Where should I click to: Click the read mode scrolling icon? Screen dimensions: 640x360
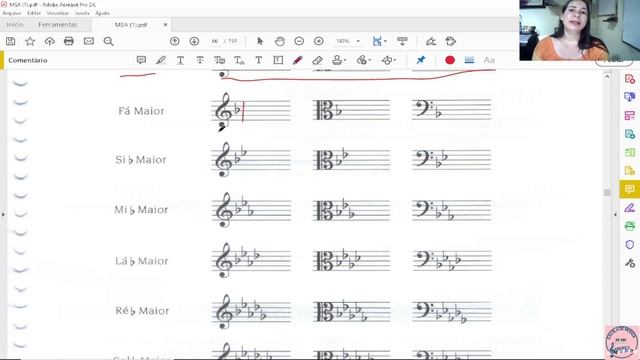pos(402,41)
